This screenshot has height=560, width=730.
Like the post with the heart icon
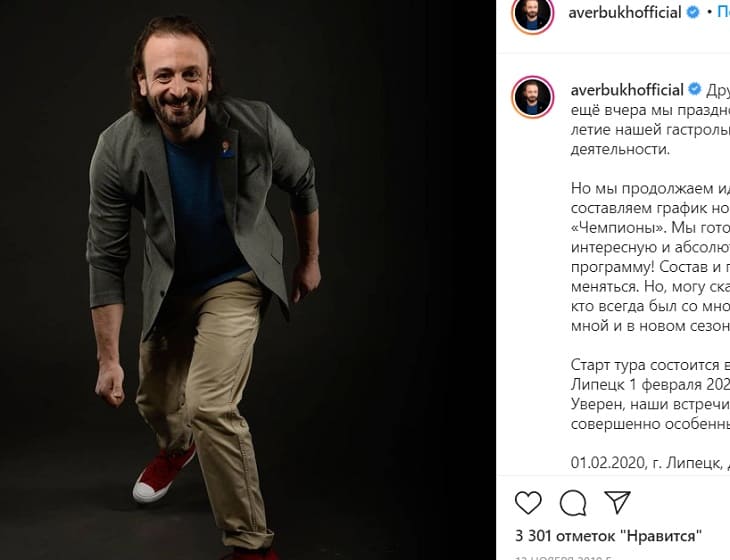coord(527,502)
